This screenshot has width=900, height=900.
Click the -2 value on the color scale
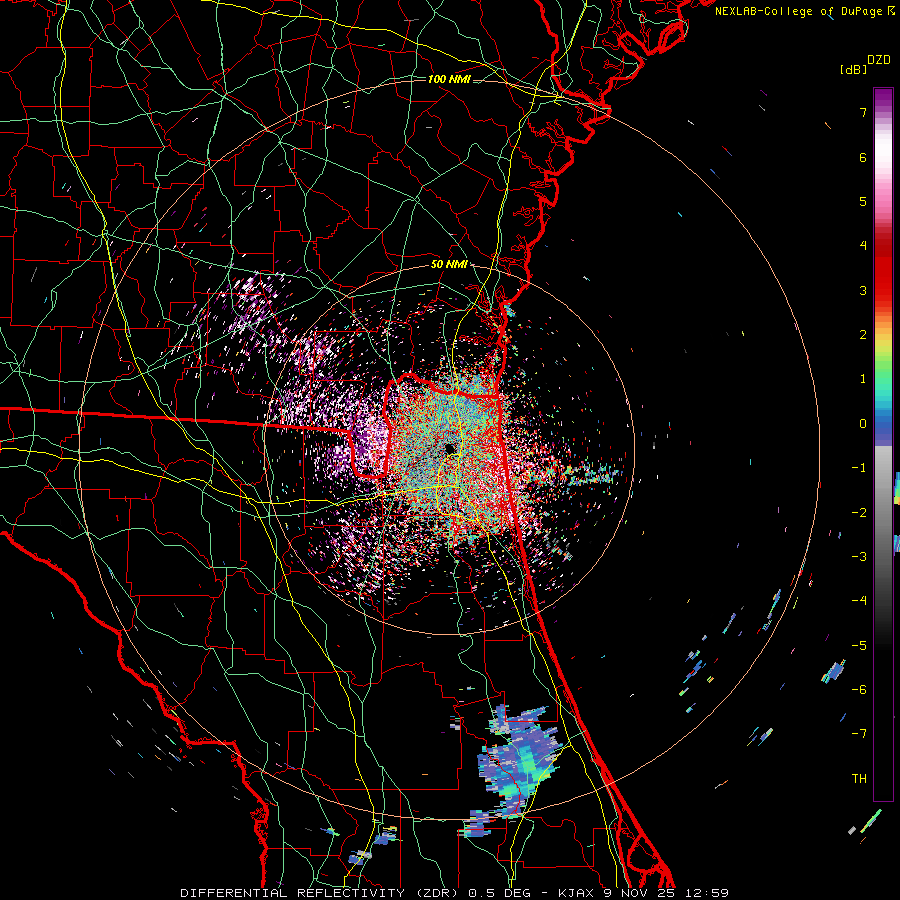point(859,513)
